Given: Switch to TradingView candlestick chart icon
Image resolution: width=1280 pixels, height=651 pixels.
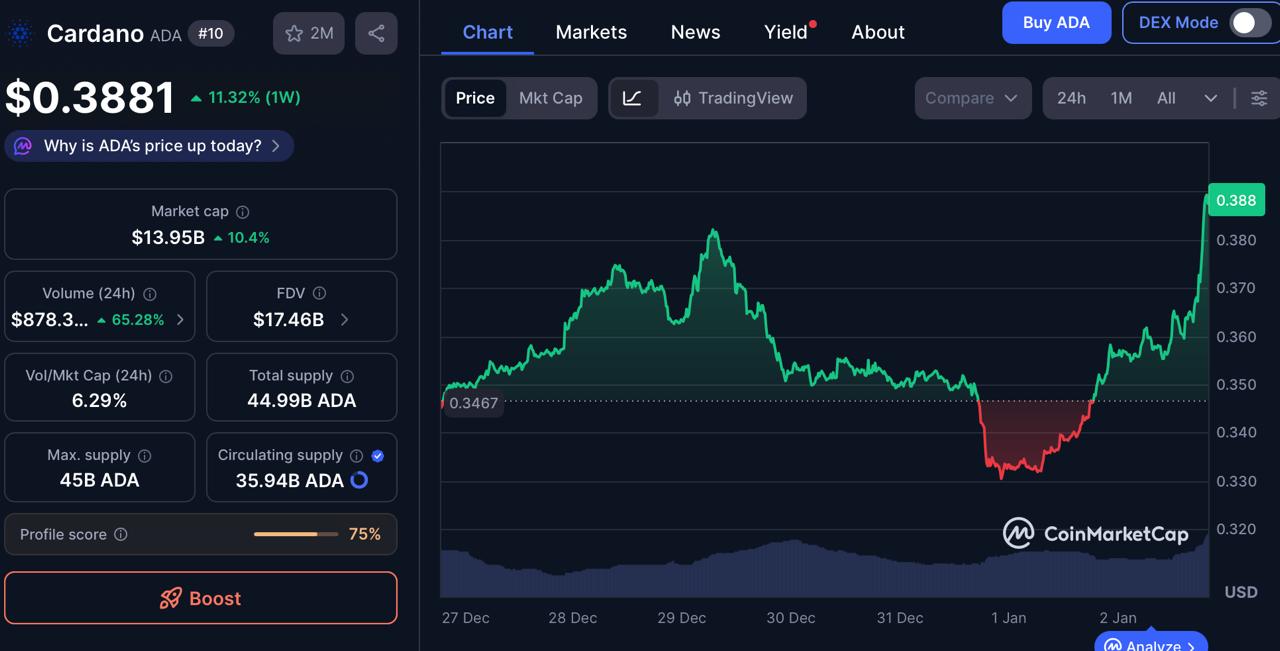Looking at the screenshot, I should tap(686, 98).
